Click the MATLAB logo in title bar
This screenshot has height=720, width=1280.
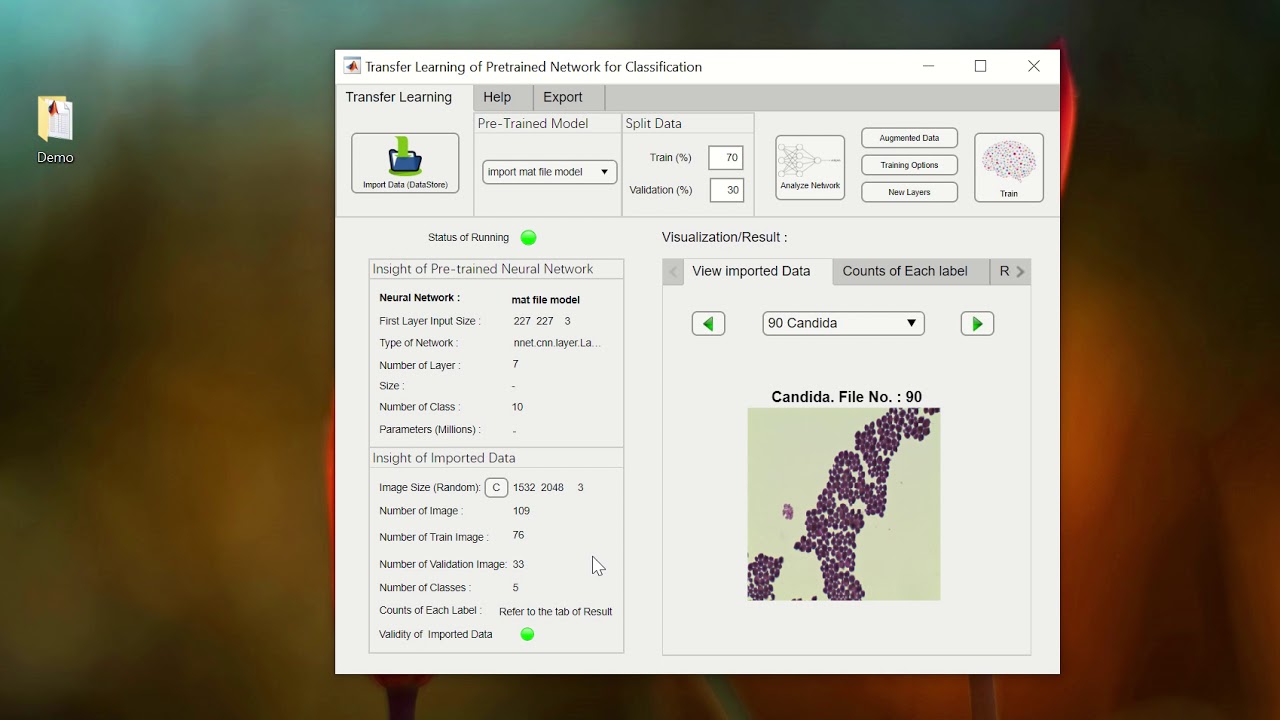click(x=352, y=66)
